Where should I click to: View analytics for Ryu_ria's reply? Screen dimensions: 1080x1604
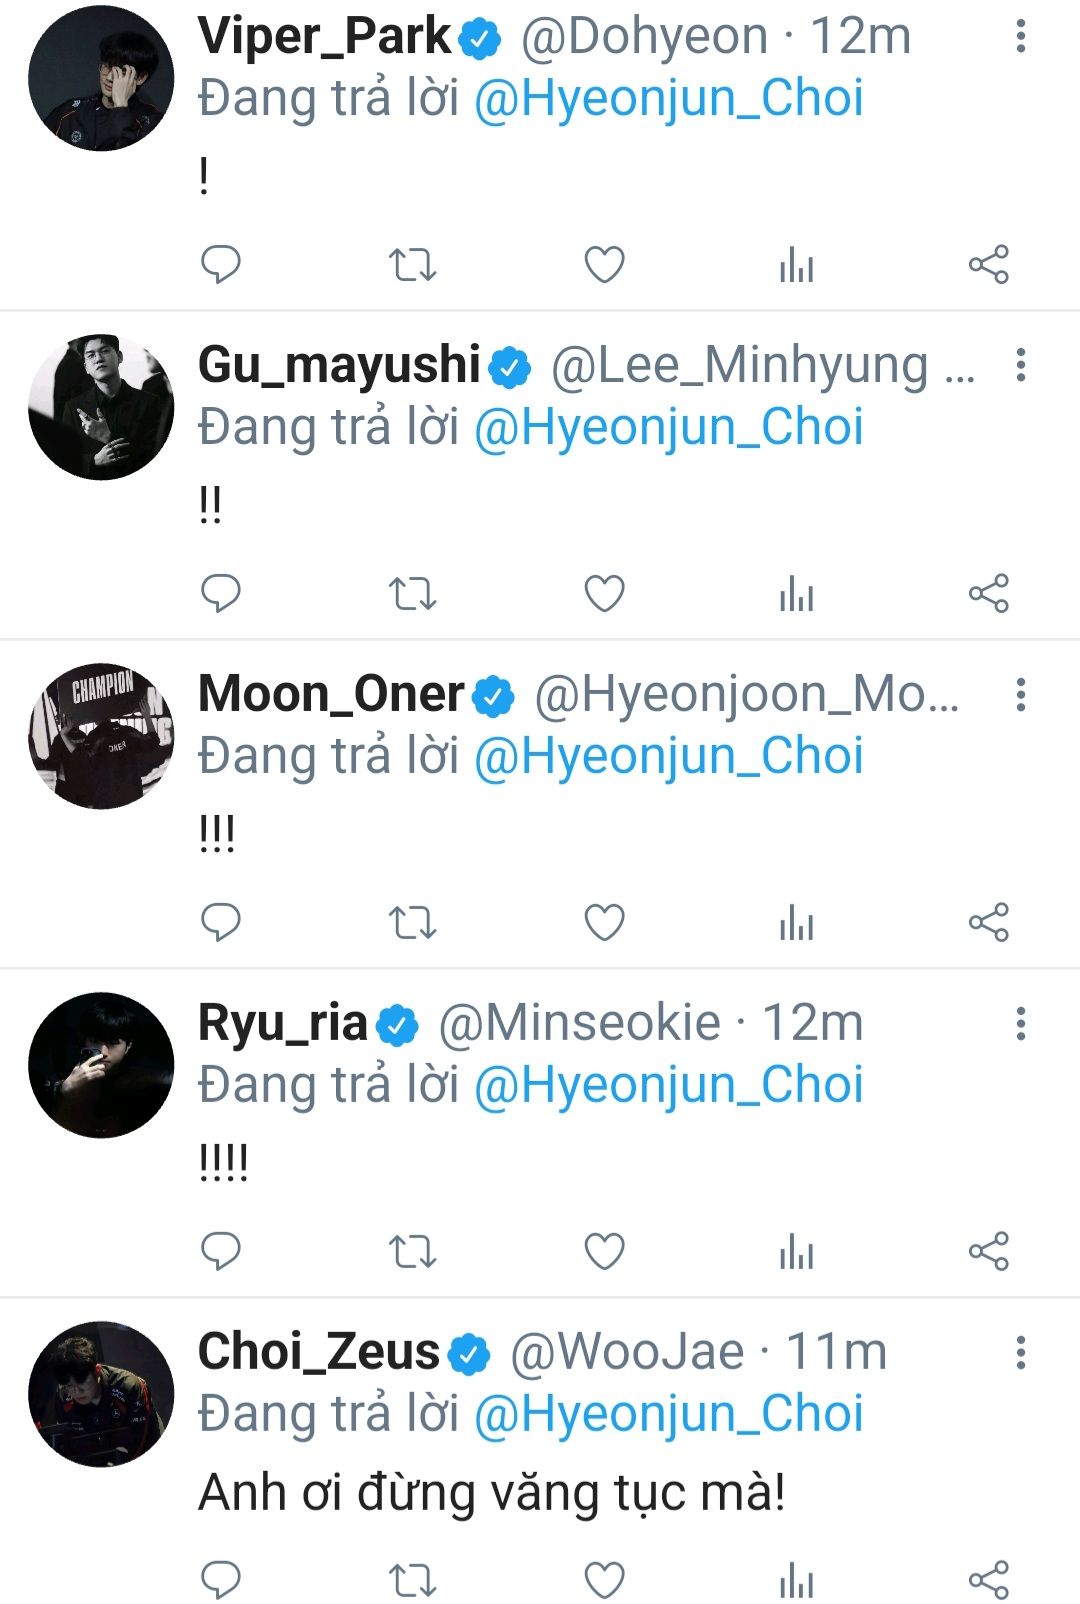796,1251
